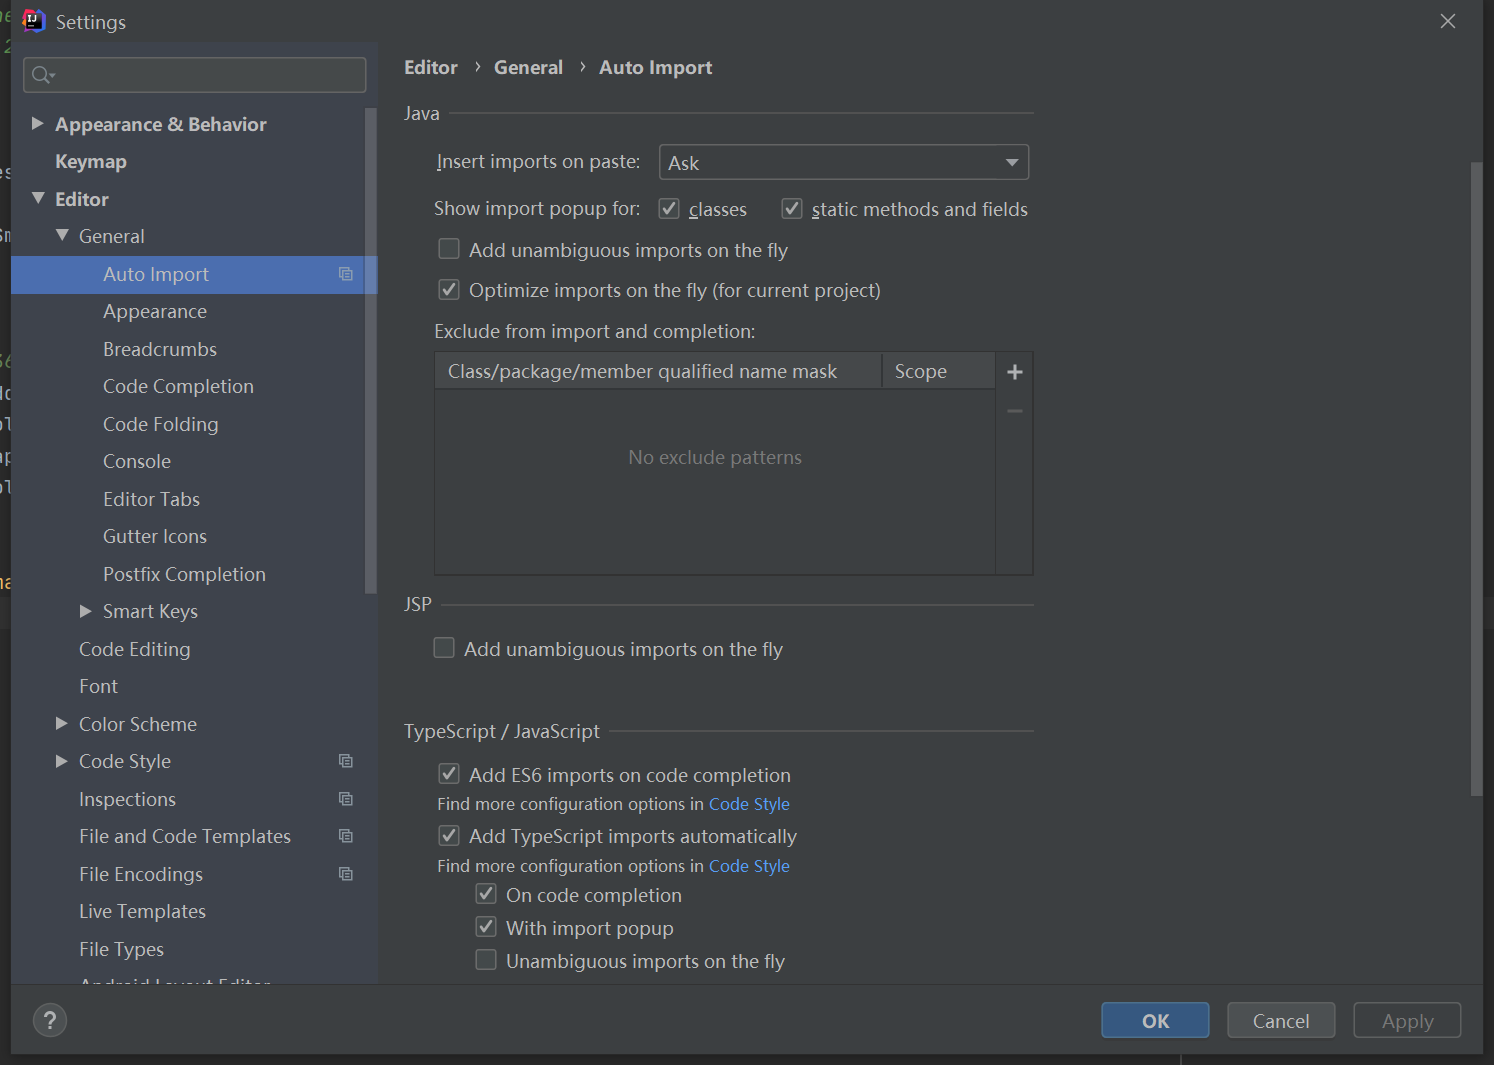The width and height of the screenshot is (1494, 1065).
Task: Enable JSP add unambiguous imports on the fly
Action: coord(444,648)
